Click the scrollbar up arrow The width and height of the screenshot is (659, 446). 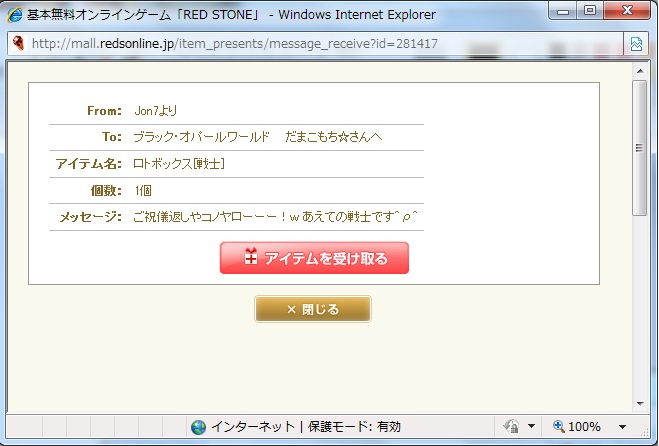640,71
